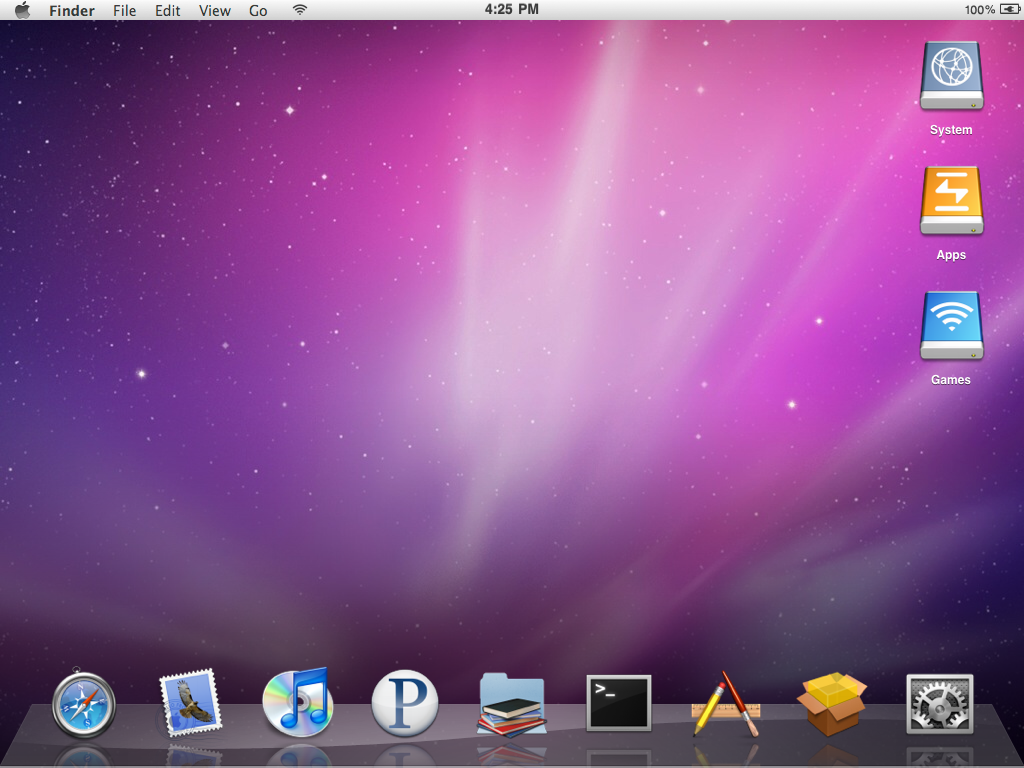Select the orange Apps drive icon

point(952,202)
